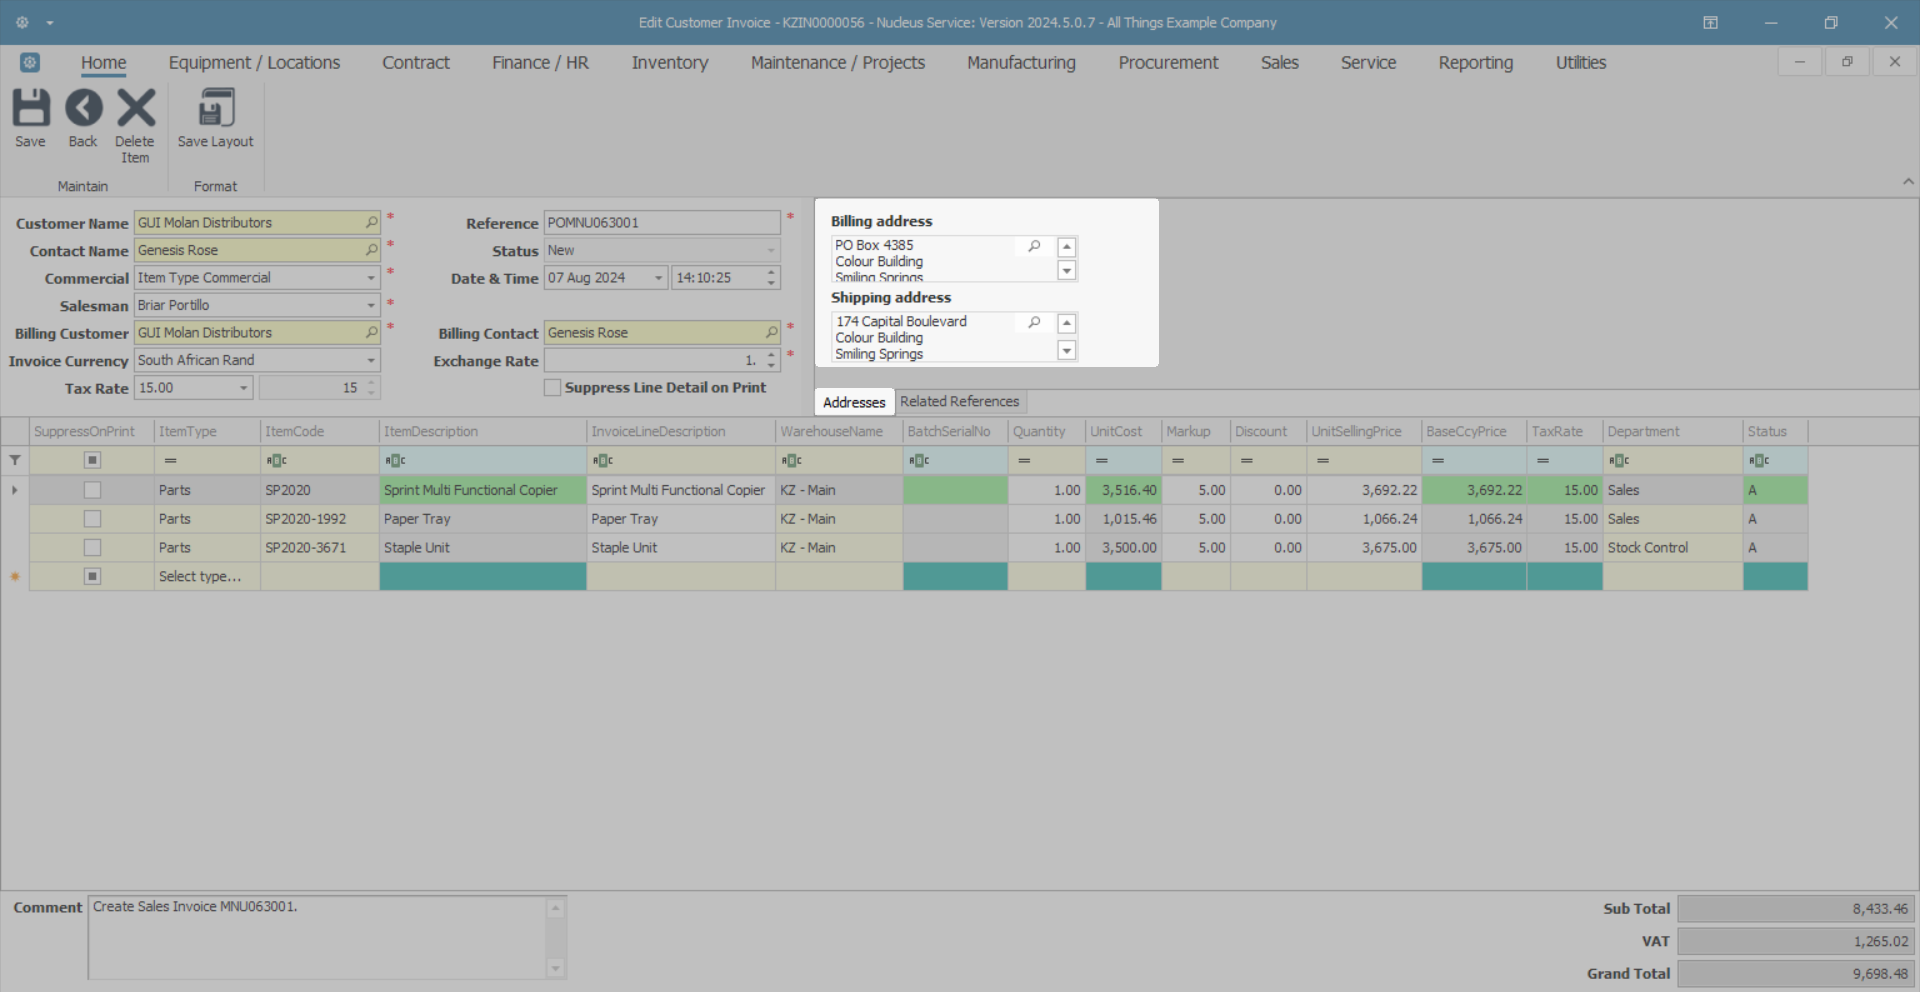Viewport: 1920px width, 992px height.
Task: Click Department filter condition icon
Action: point(1618,460)
